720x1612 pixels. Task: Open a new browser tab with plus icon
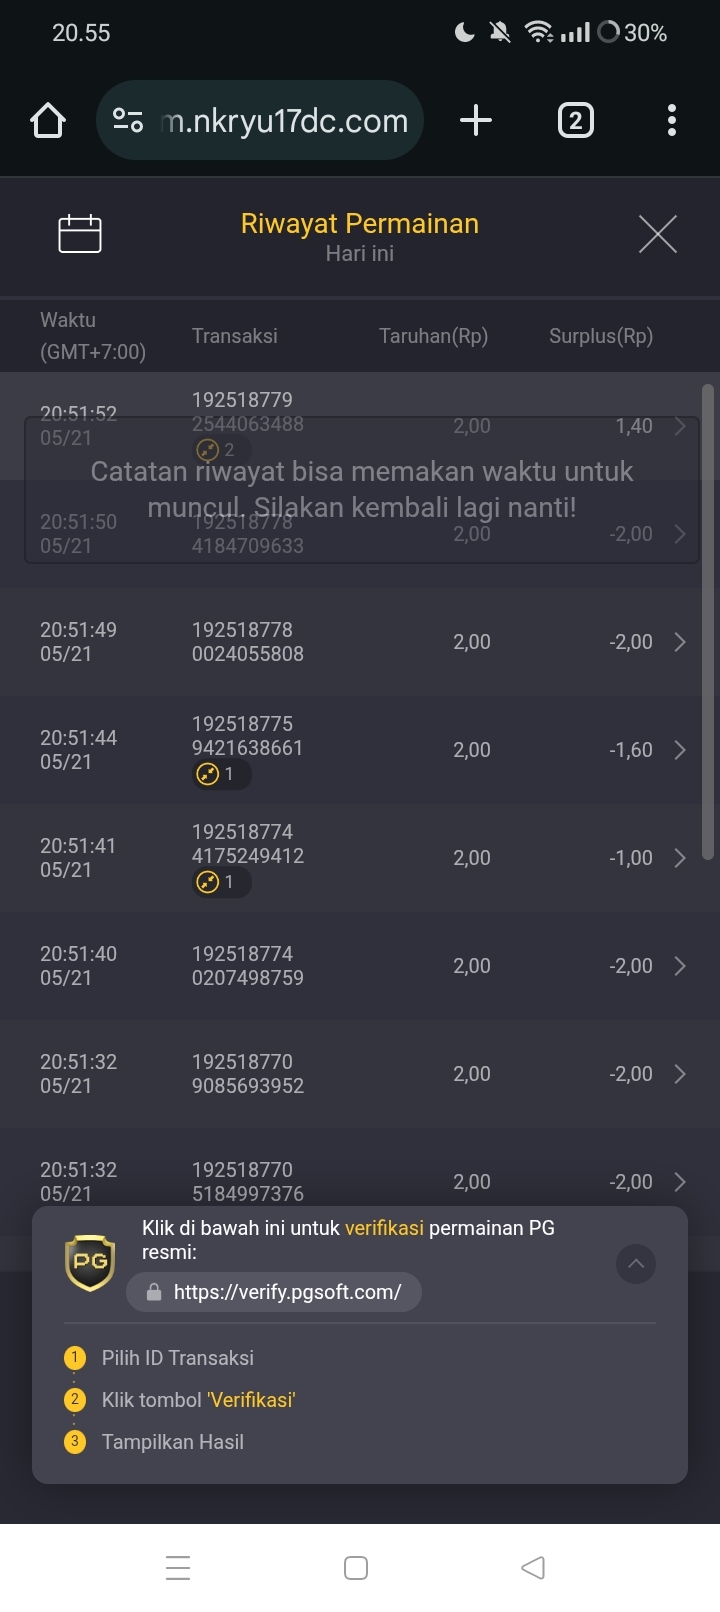point(476,121)
